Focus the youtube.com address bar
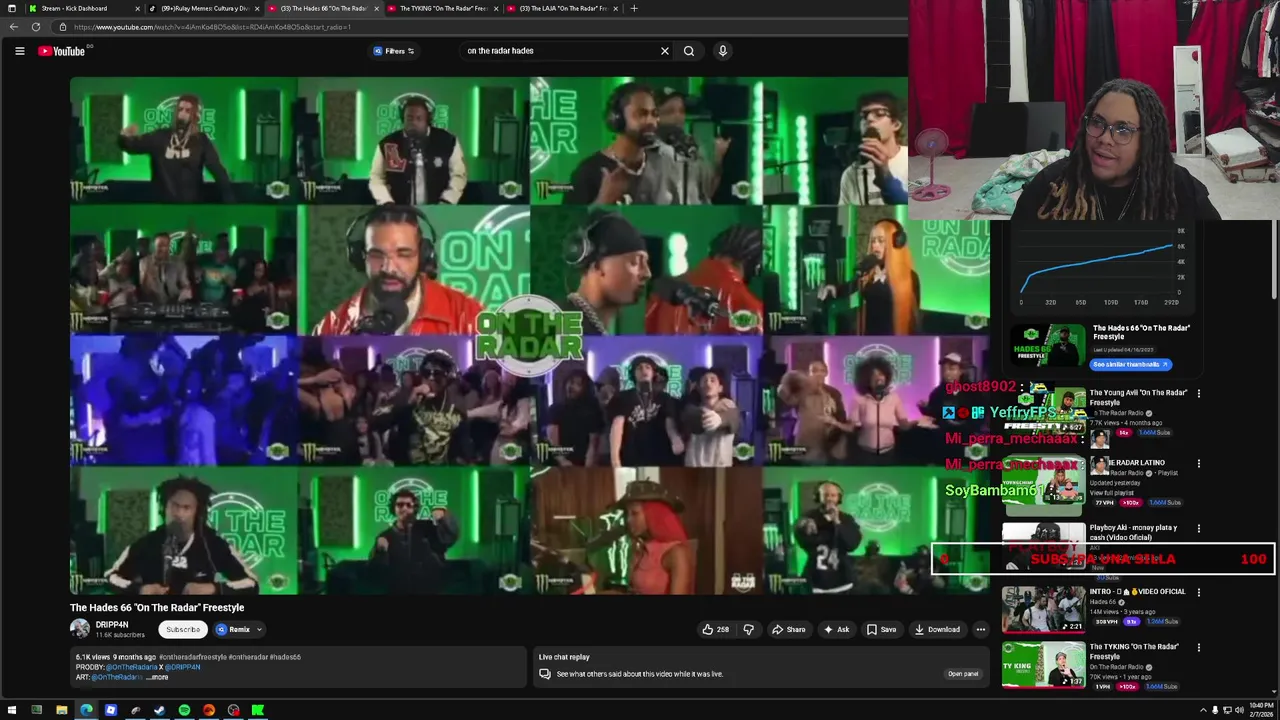This screenshot has height=720, width=1280. [480, 27]
